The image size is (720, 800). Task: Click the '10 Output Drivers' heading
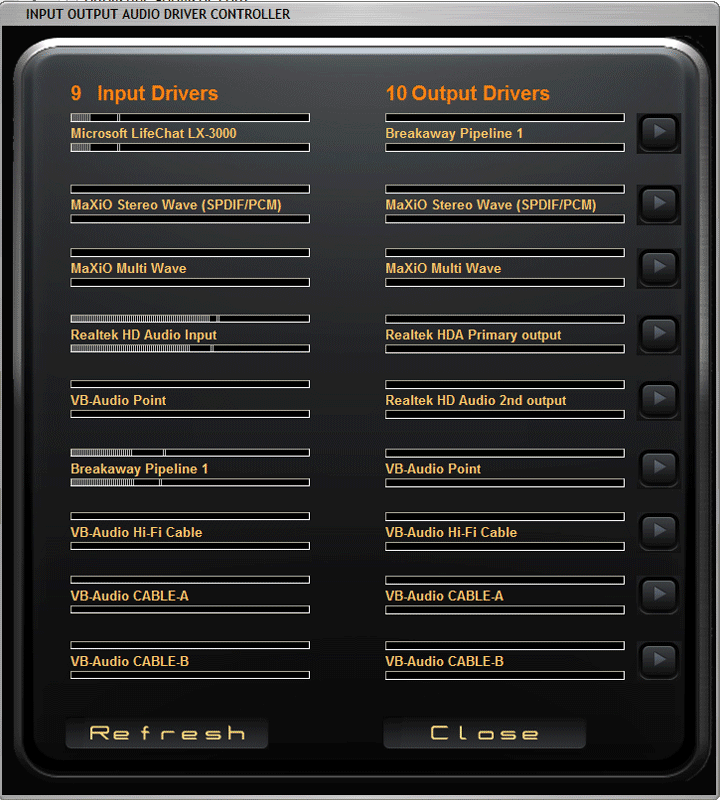(x=467, y=93)
